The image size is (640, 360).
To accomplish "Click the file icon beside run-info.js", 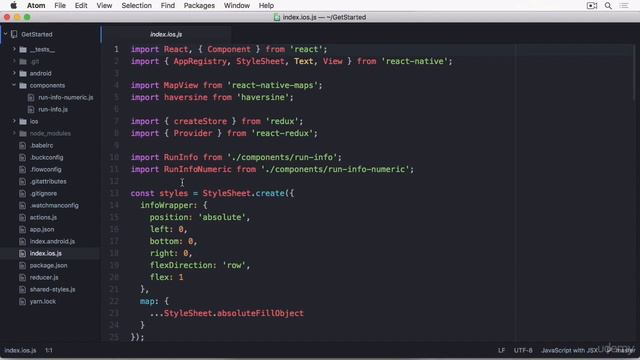I will [31, 110].
